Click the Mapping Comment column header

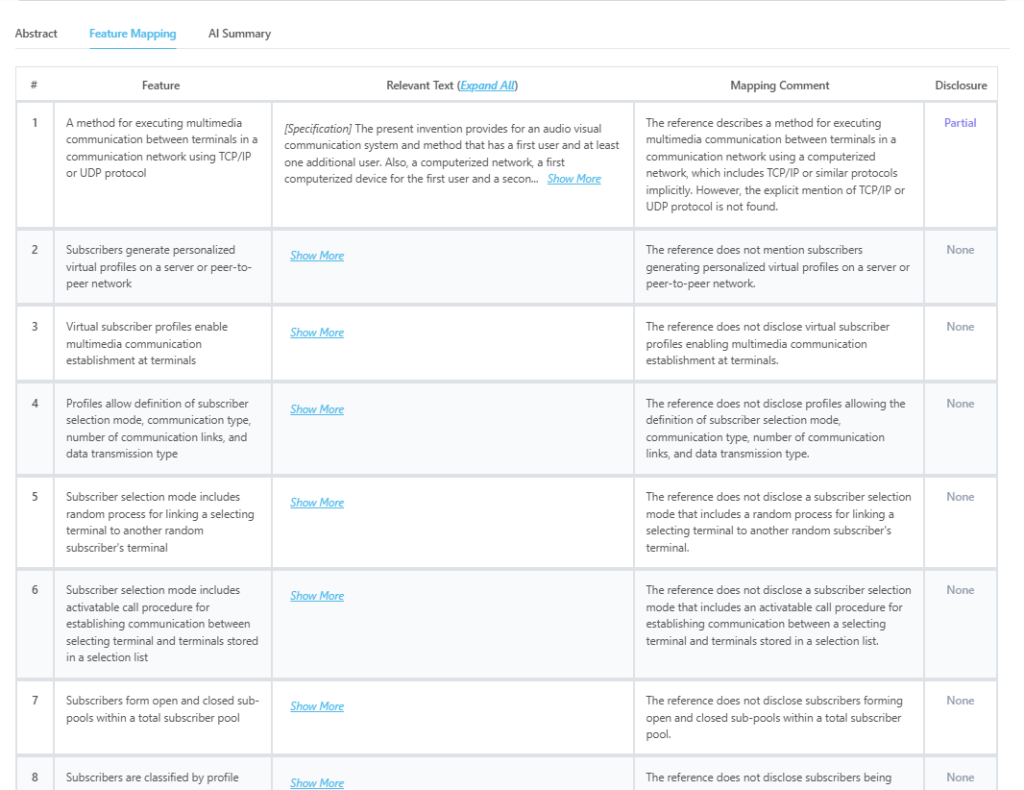click(779, 86)
